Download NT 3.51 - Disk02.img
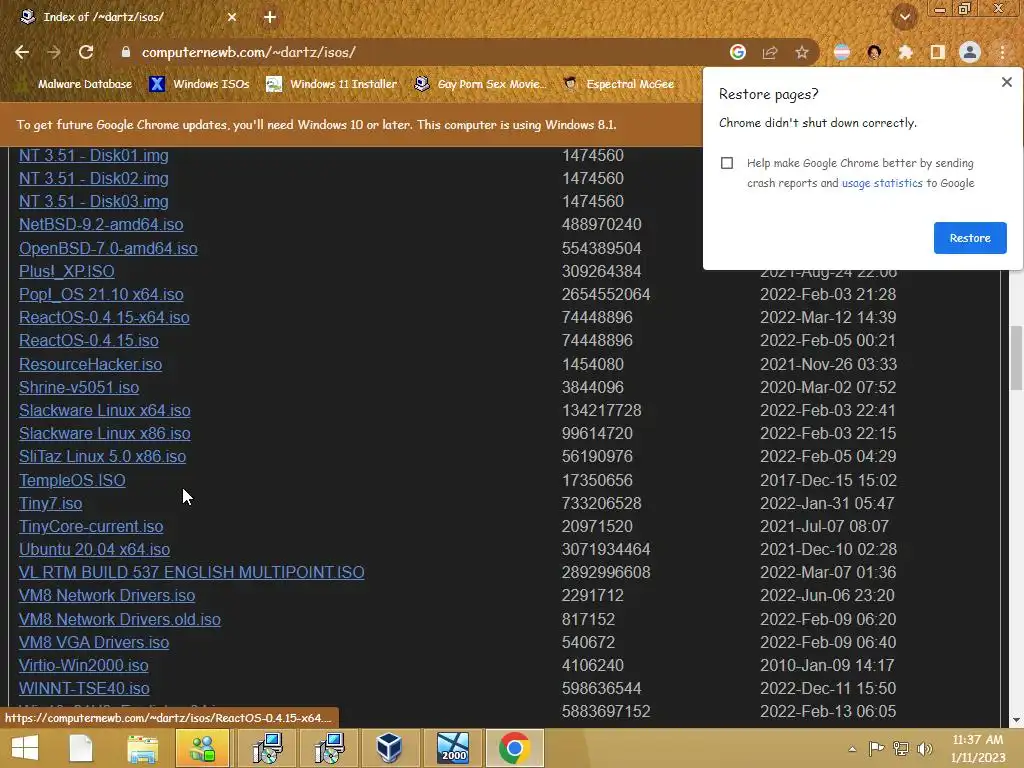The height and width of the screenshot is (768, 1024). point(93,178)
